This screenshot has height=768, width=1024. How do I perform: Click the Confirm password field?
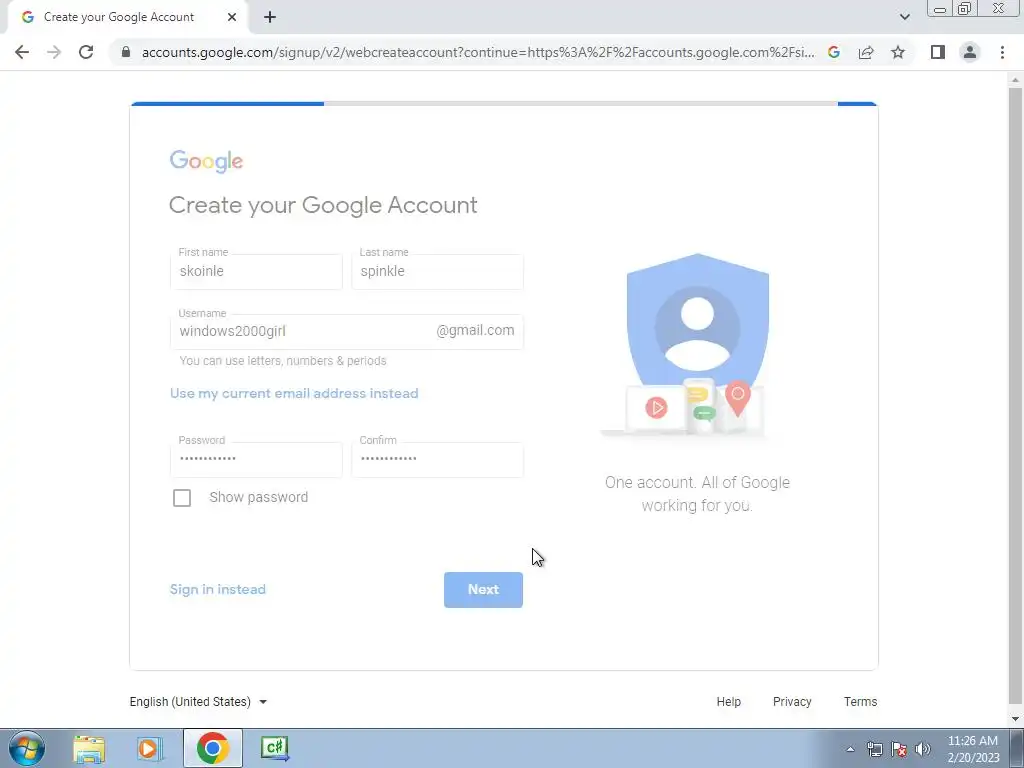(x=437, y=459)
